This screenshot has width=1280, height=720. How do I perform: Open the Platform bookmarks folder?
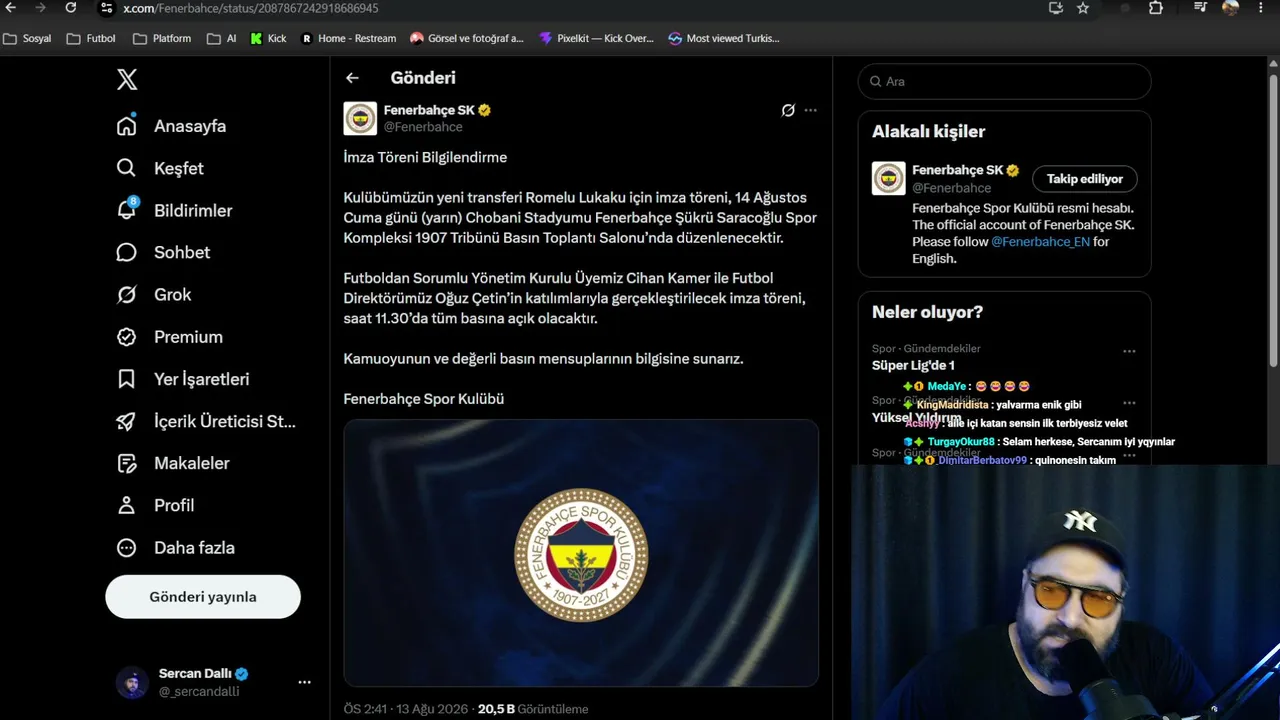click(x=162, y=38)
